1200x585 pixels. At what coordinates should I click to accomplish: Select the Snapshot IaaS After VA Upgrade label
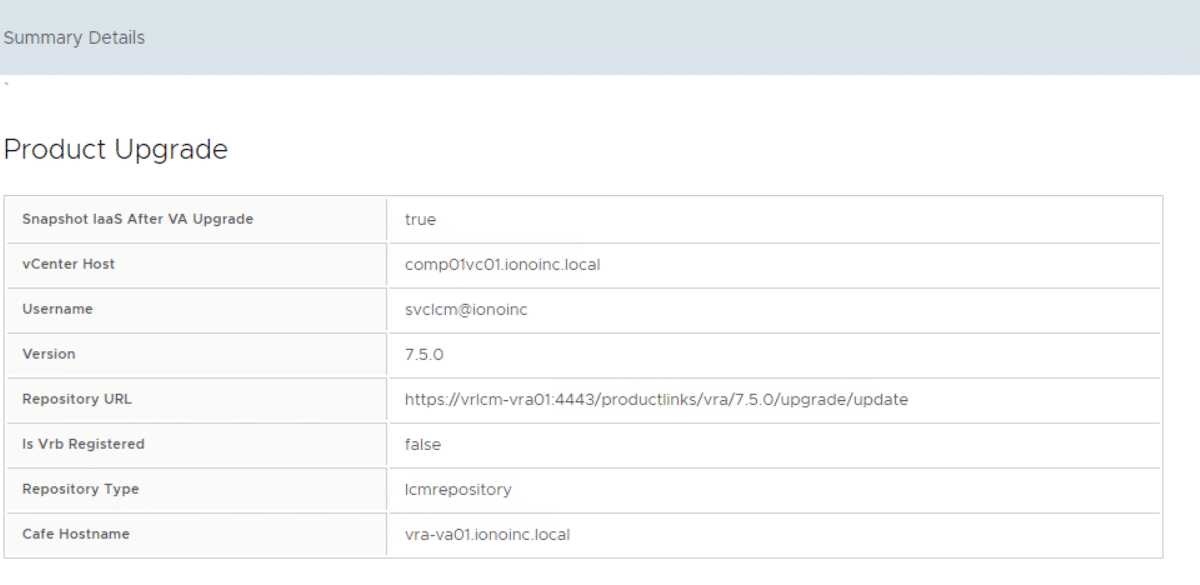(137, 219)
